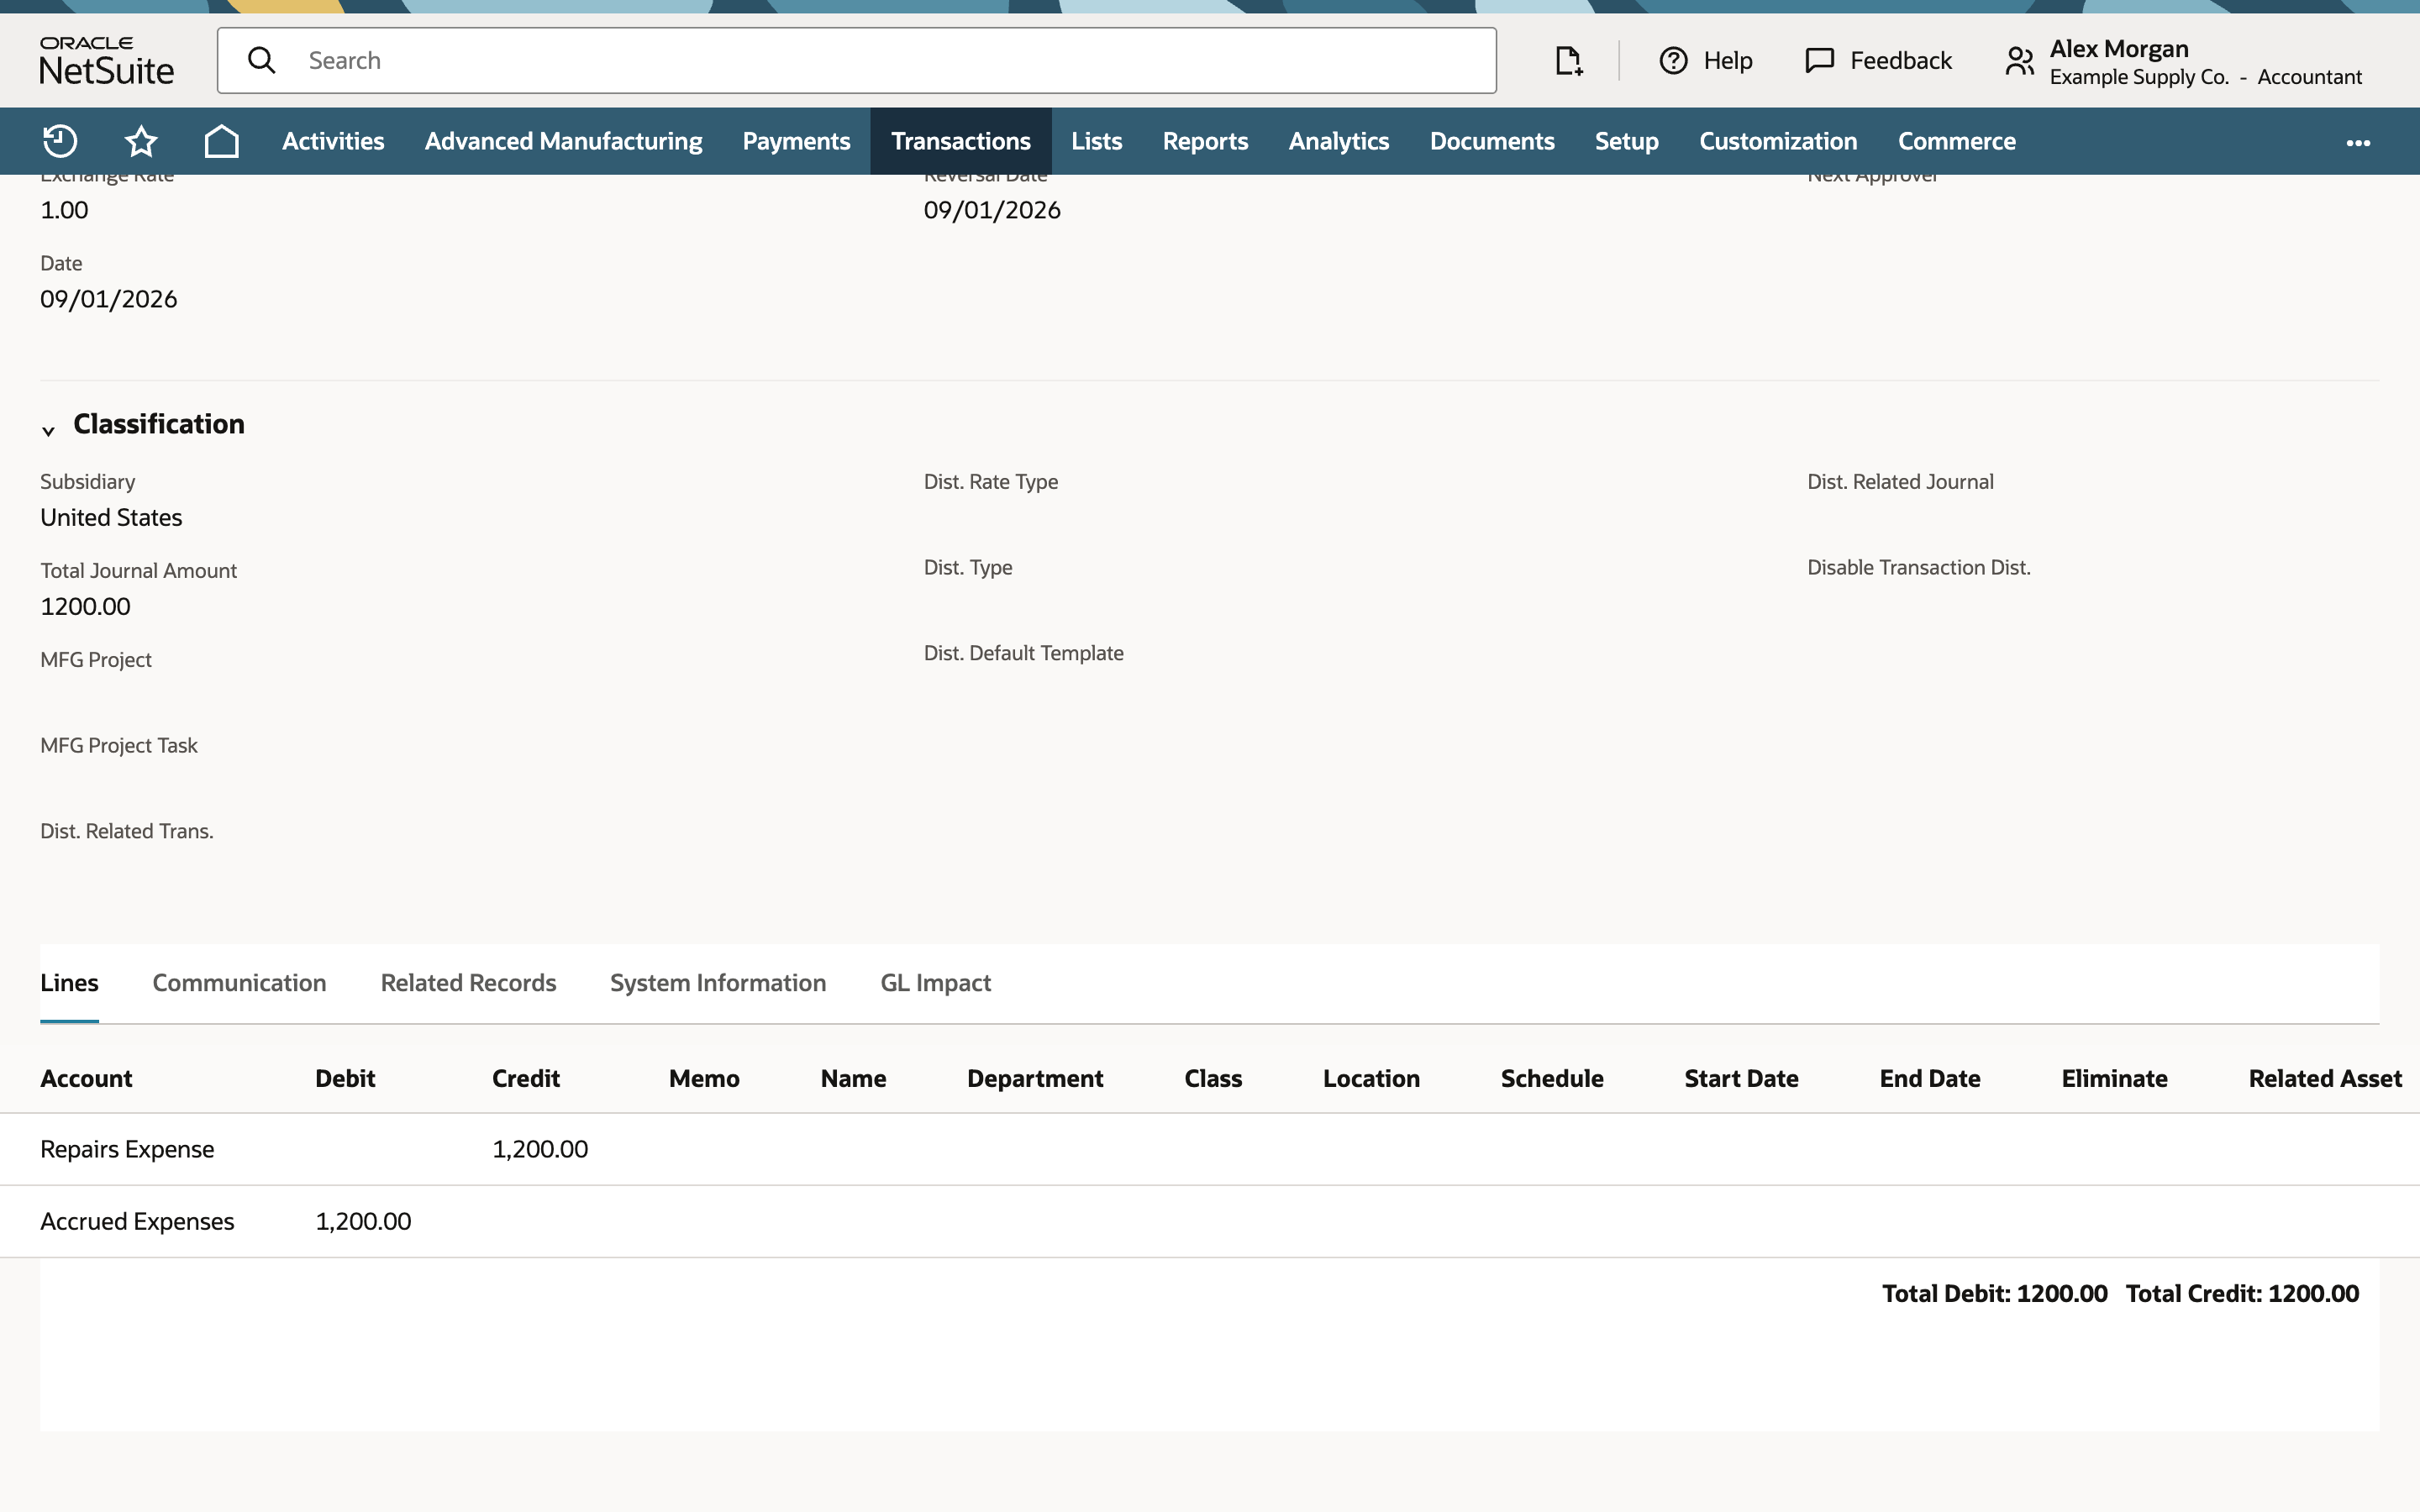2420x1512 pixels.
Task: Click the Help link text
Action: coord(1727,61)
